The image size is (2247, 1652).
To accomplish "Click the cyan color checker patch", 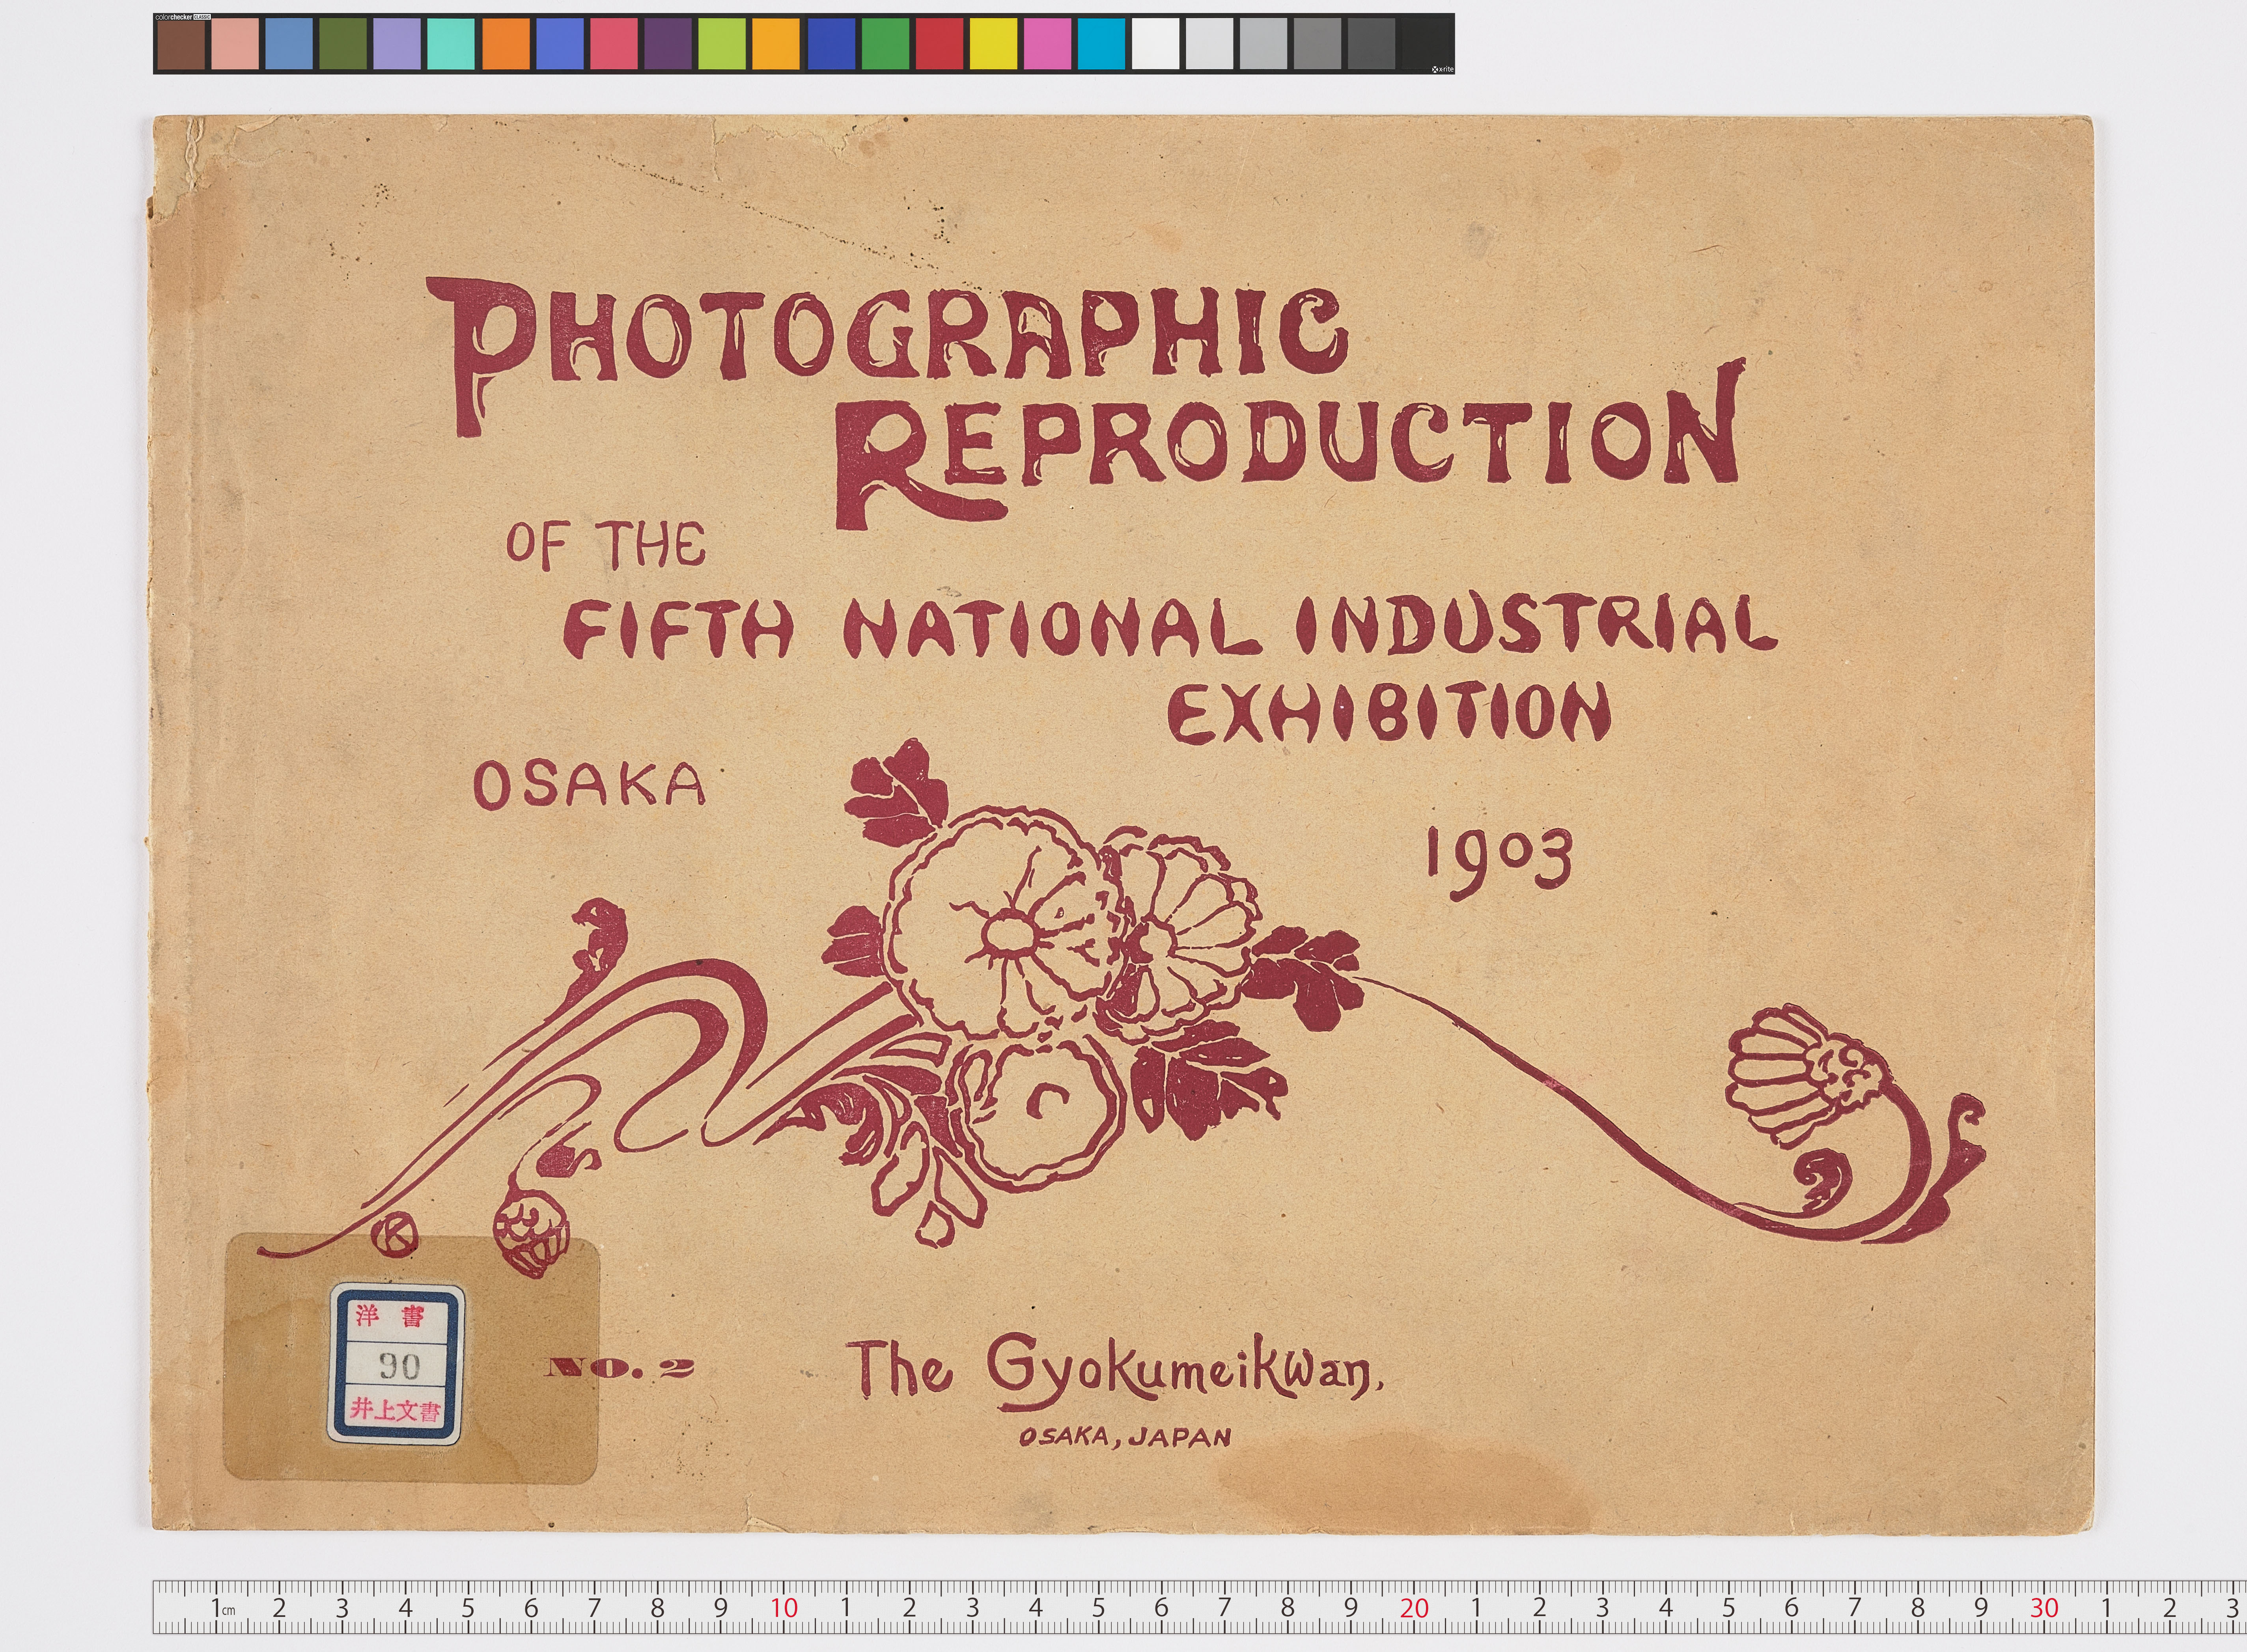I will [x=1101, y=45].
